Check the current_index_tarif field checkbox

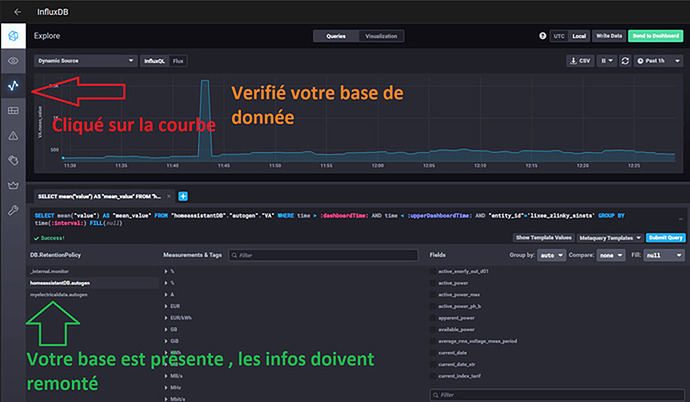point(433,376)
